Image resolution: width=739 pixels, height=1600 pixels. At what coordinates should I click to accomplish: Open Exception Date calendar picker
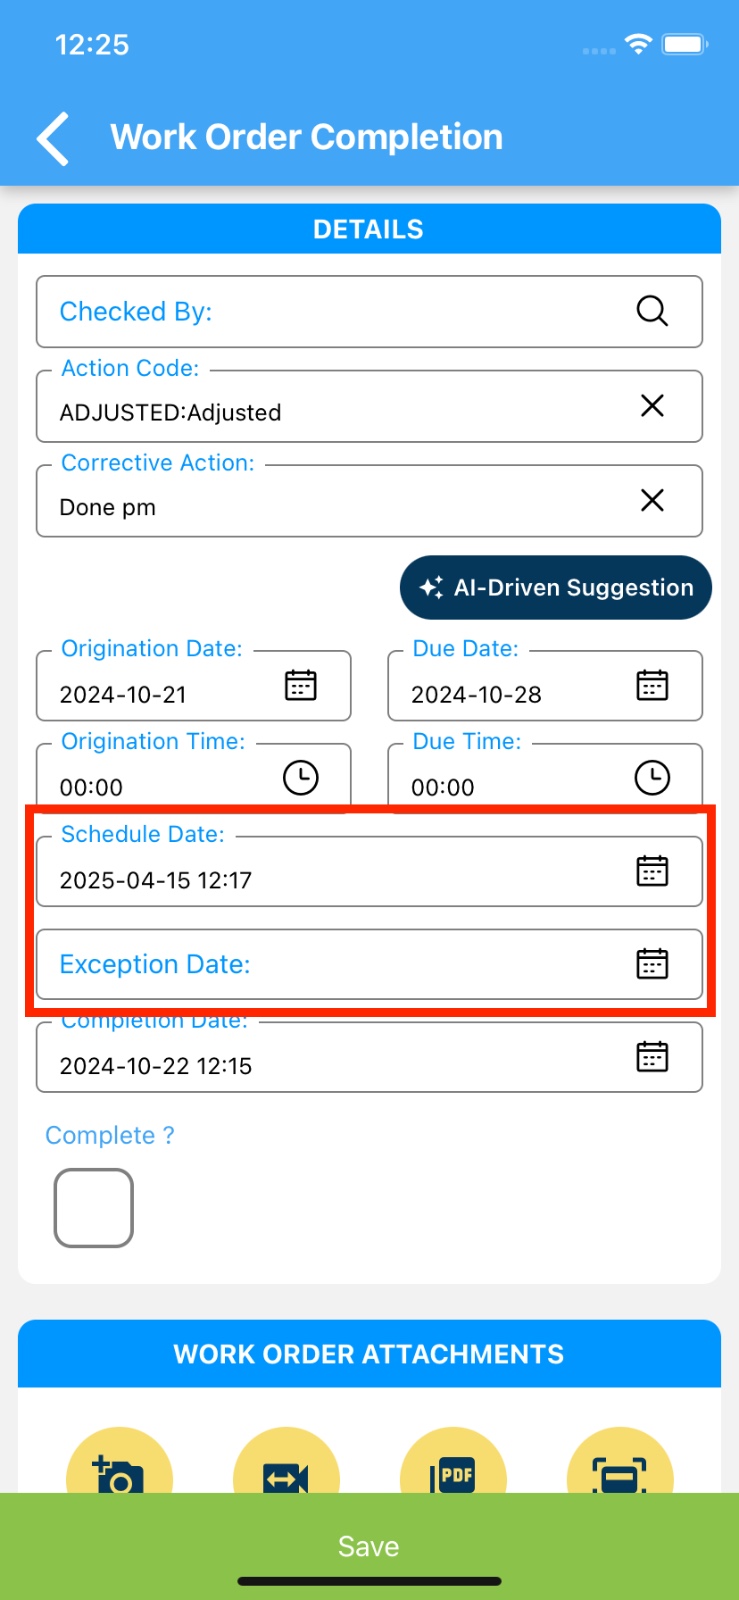click(x=652, y=964)
